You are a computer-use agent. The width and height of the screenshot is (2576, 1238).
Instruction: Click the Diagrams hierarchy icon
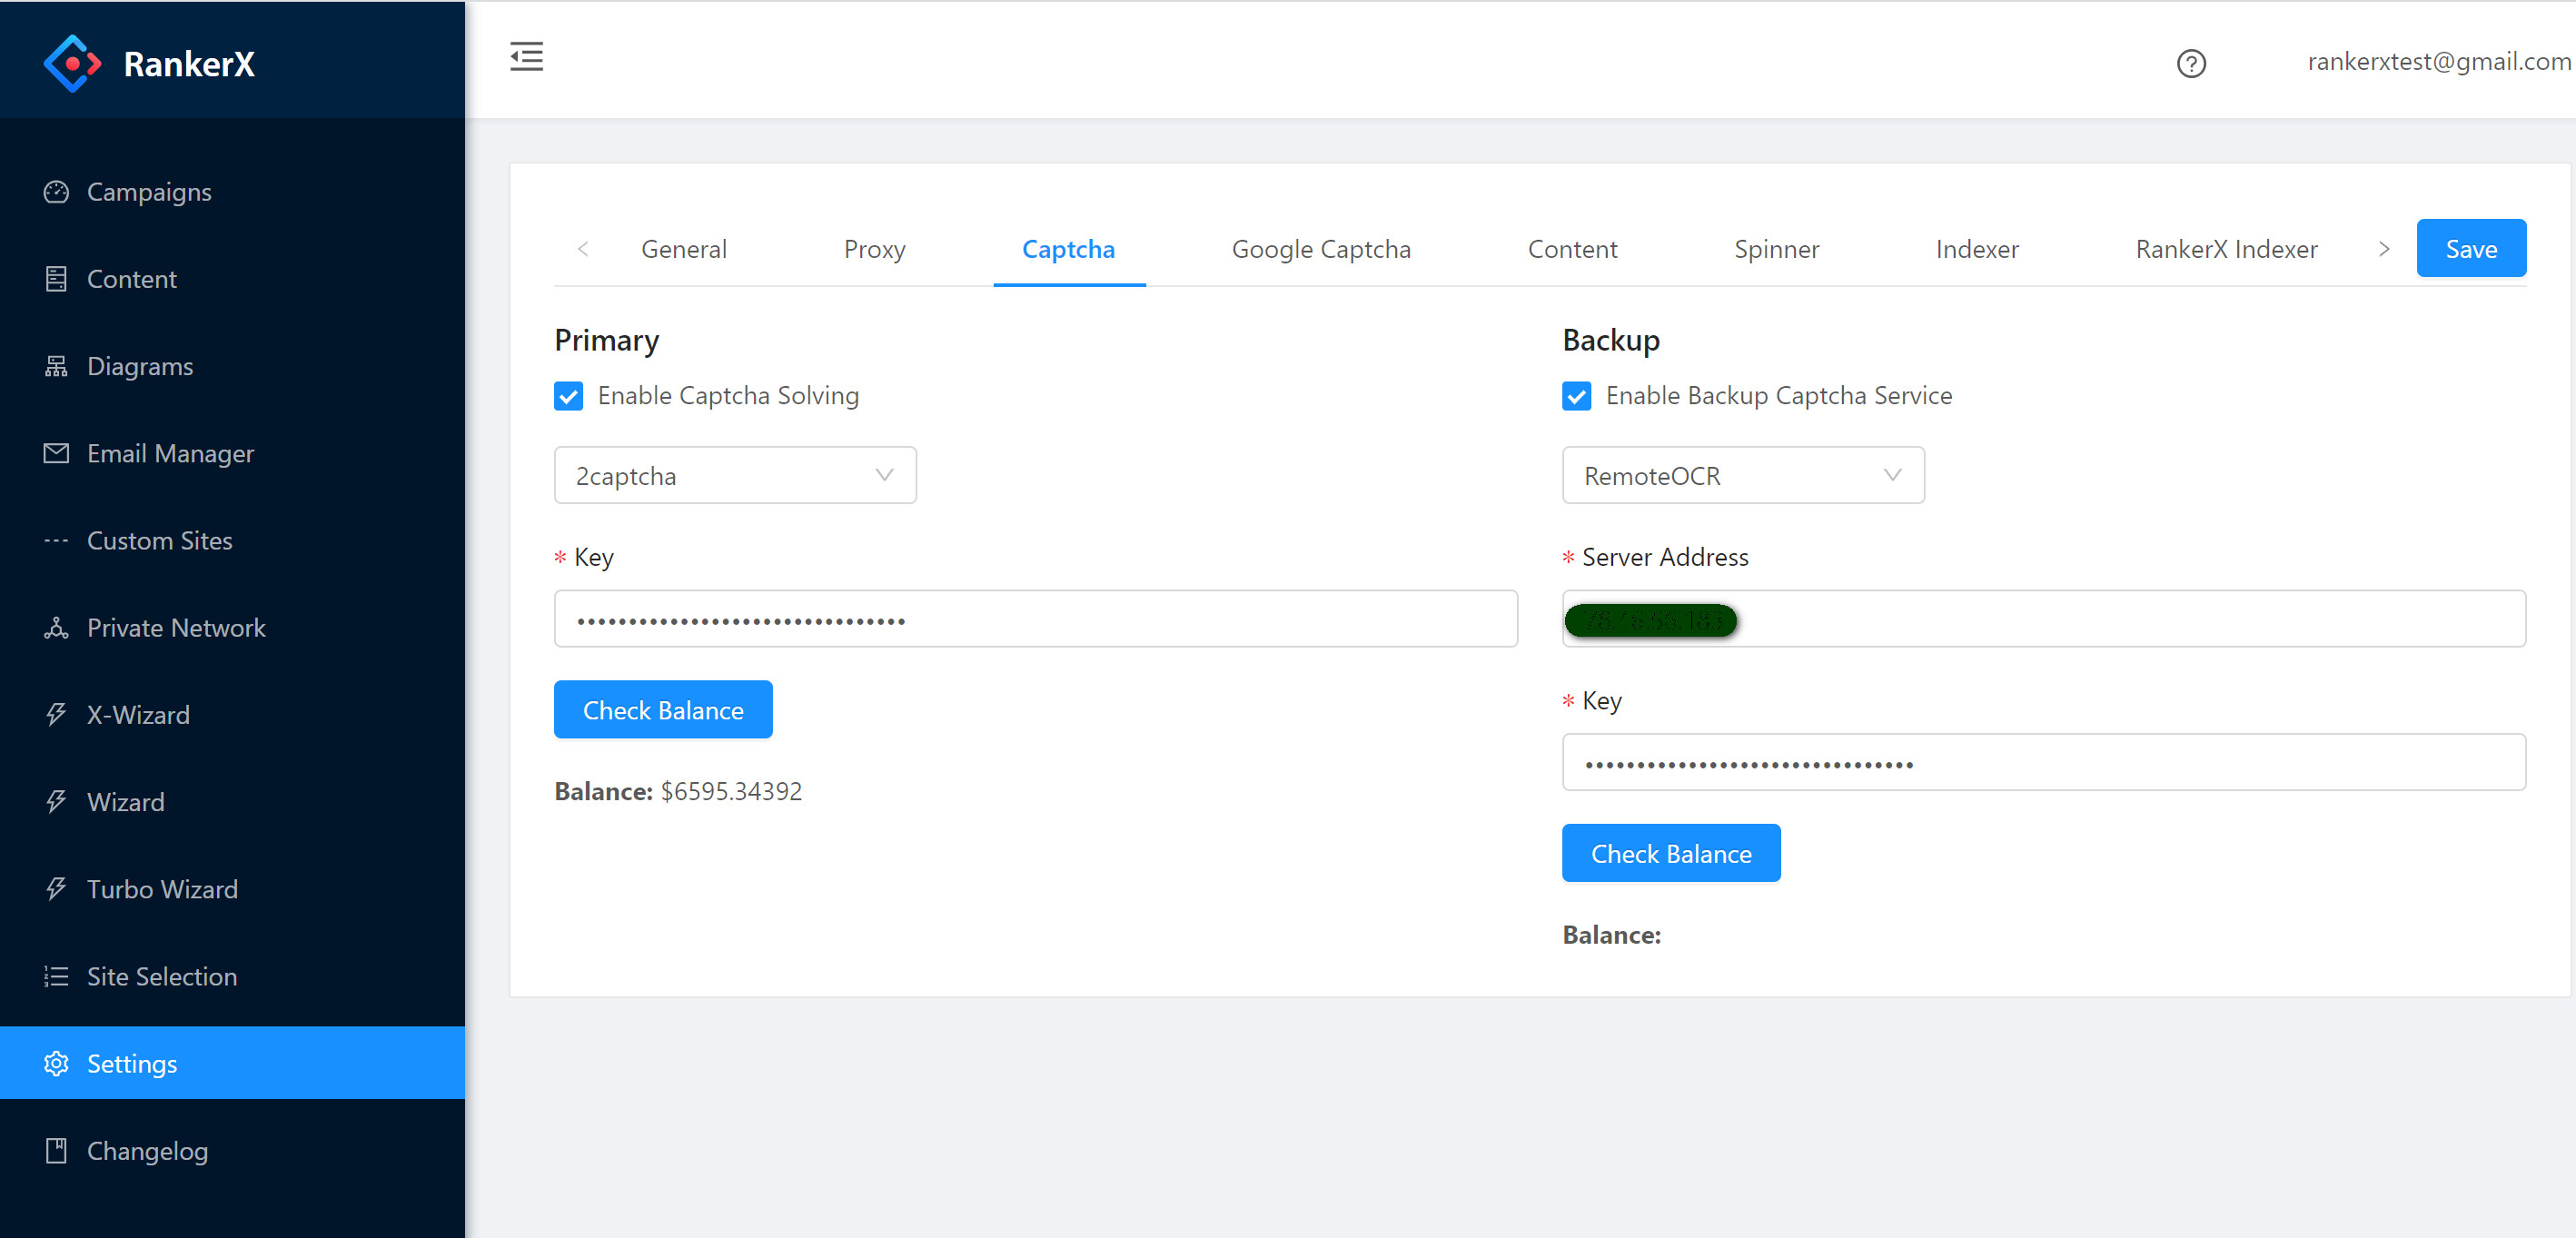[x=56, y=366]
